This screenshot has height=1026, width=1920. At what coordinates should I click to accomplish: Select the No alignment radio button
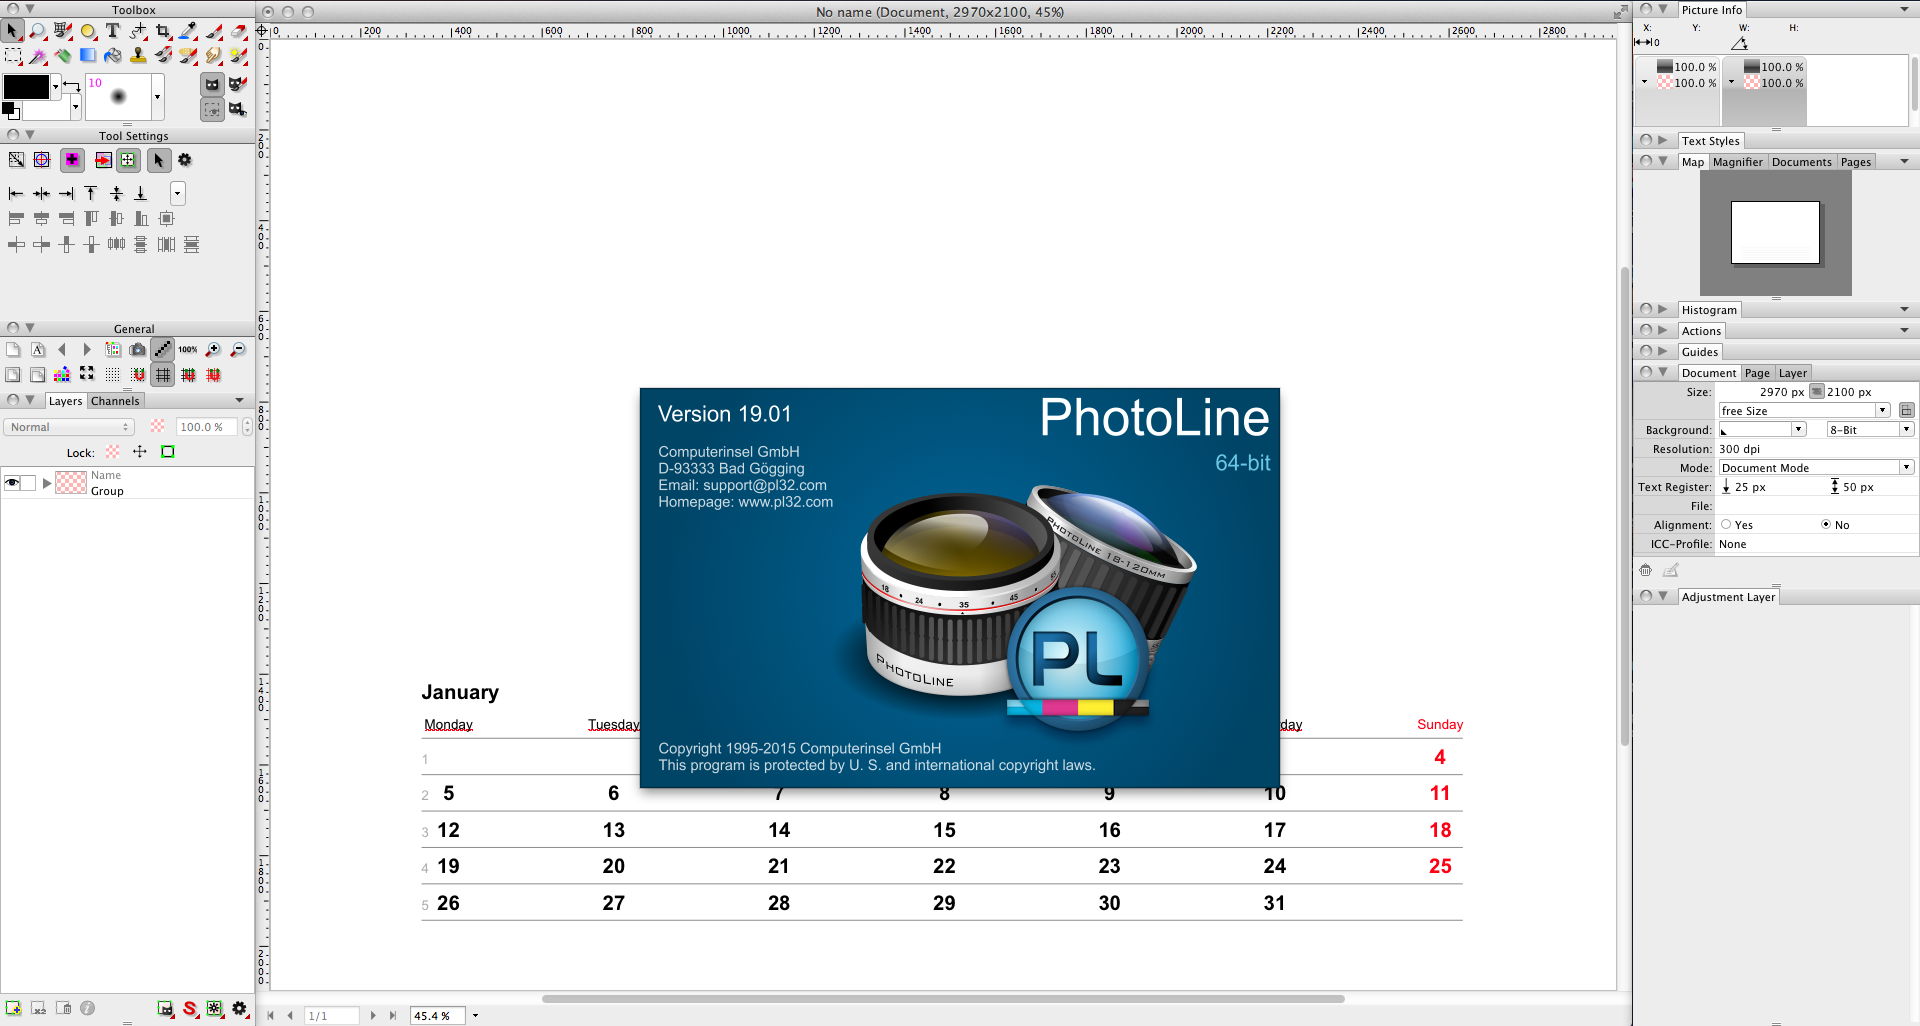click(x=1826, y=525)
